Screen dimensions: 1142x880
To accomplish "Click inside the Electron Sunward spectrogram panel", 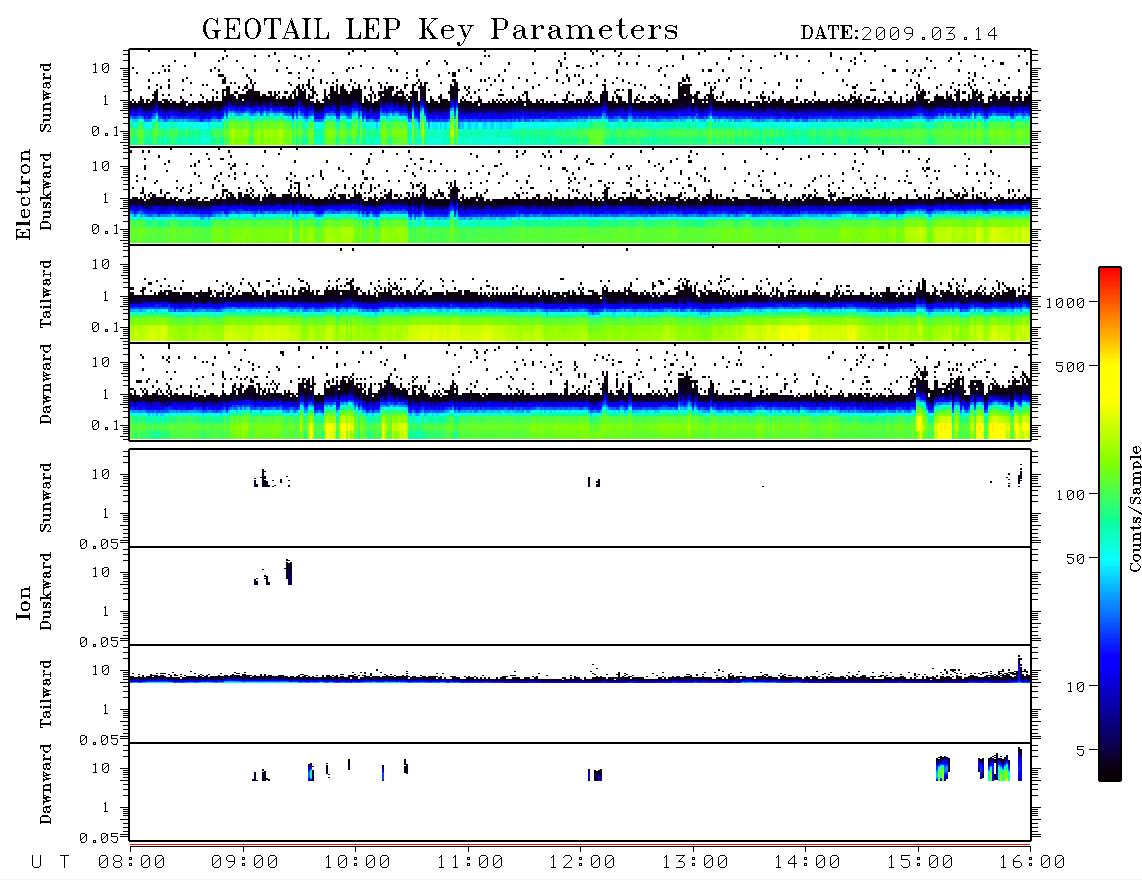I will [580, 98].
